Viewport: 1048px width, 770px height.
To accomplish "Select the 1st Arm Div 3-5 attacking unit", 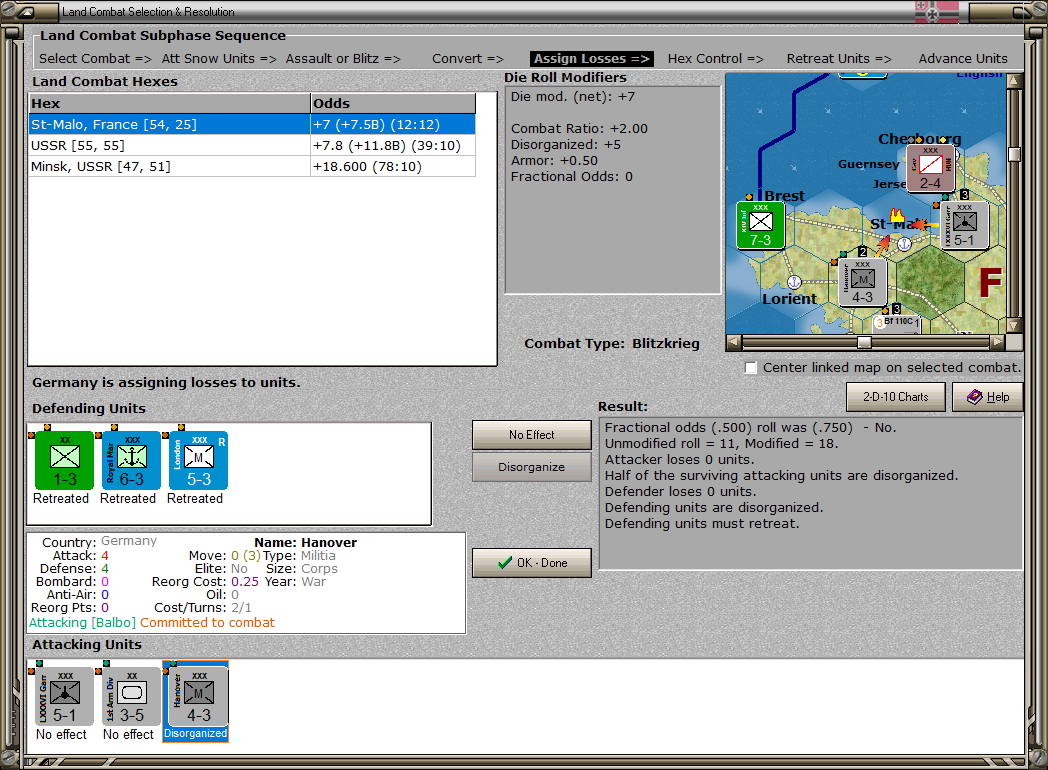I will [132, 696].
